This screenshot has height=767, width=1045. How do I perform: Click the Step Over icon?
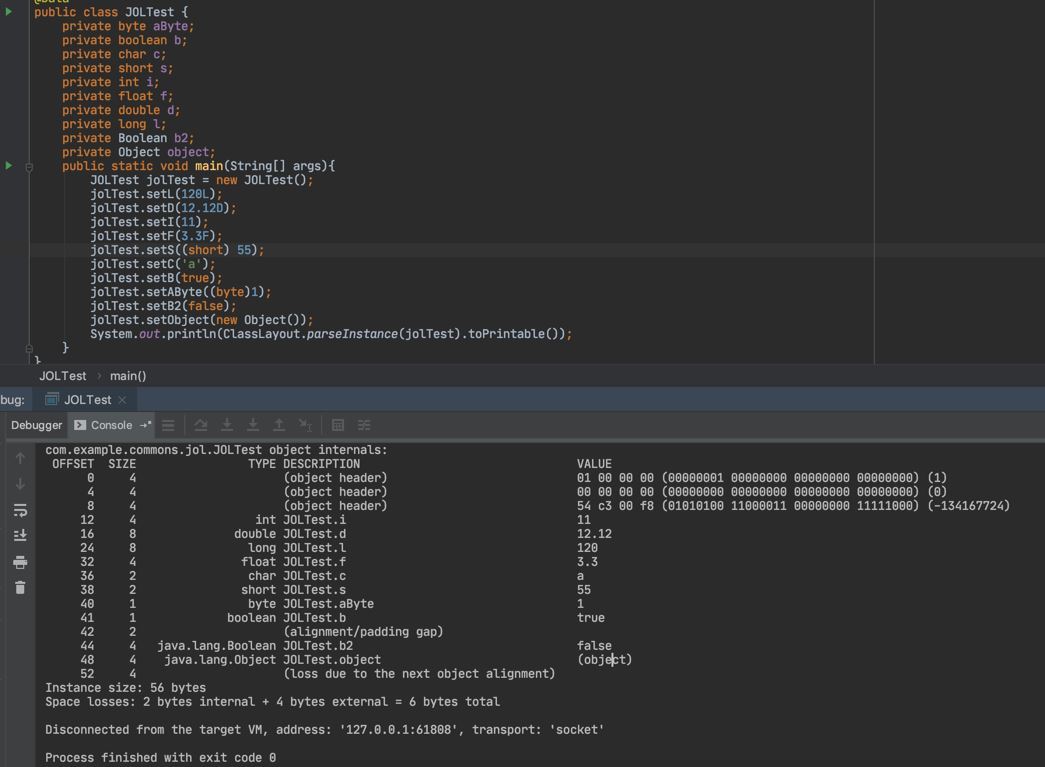point(201,425)
